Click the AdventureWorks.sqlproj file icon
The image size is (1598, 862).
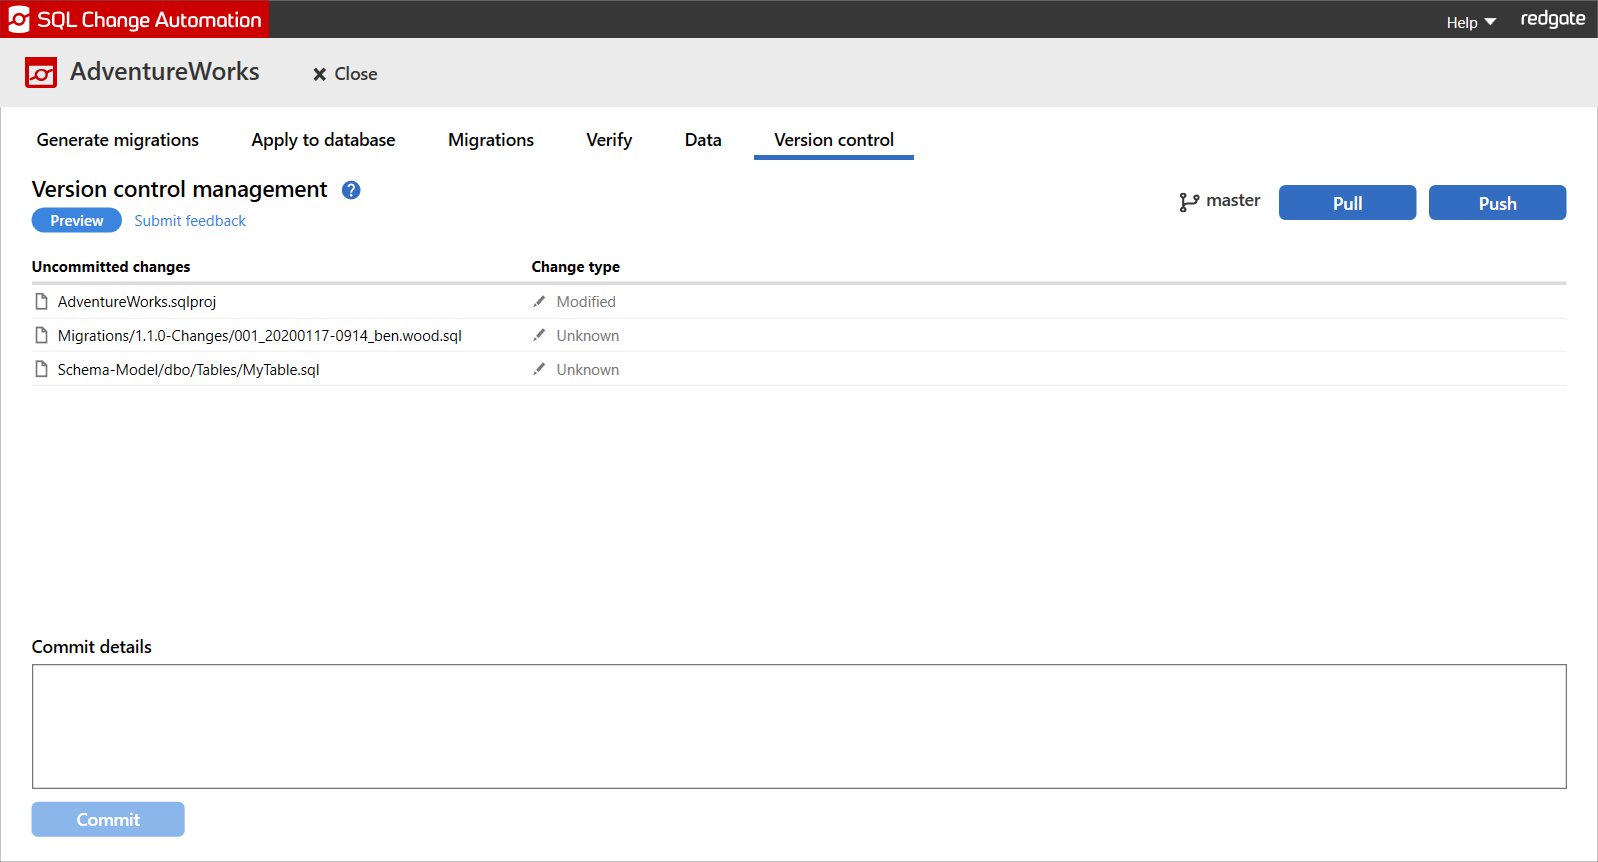pos(41,302)
